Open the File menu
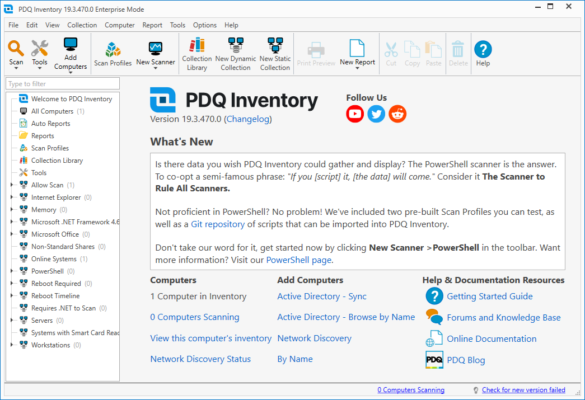Image resolution: width=585 pixels, height=400 pixels. coord(13,25)
